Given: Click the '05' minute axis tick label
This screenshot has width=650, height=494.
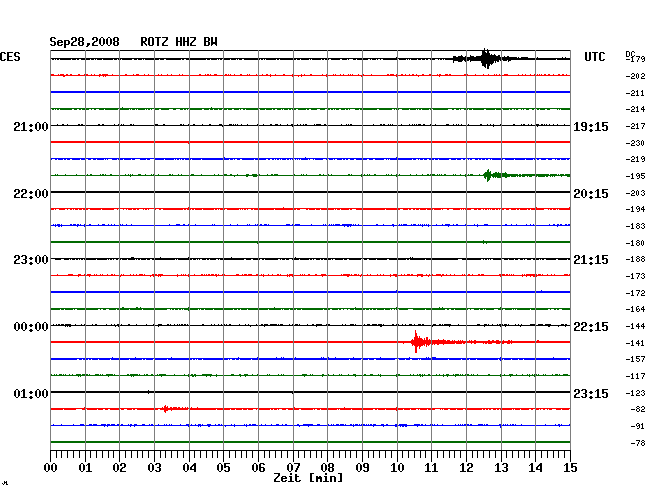Looking at the screenshot, I should click(x=223, y=468).
